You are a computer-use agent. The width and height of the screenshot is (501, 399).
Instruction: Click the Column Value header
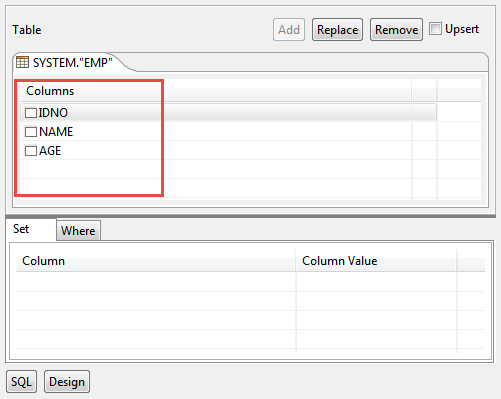[340, 261]
